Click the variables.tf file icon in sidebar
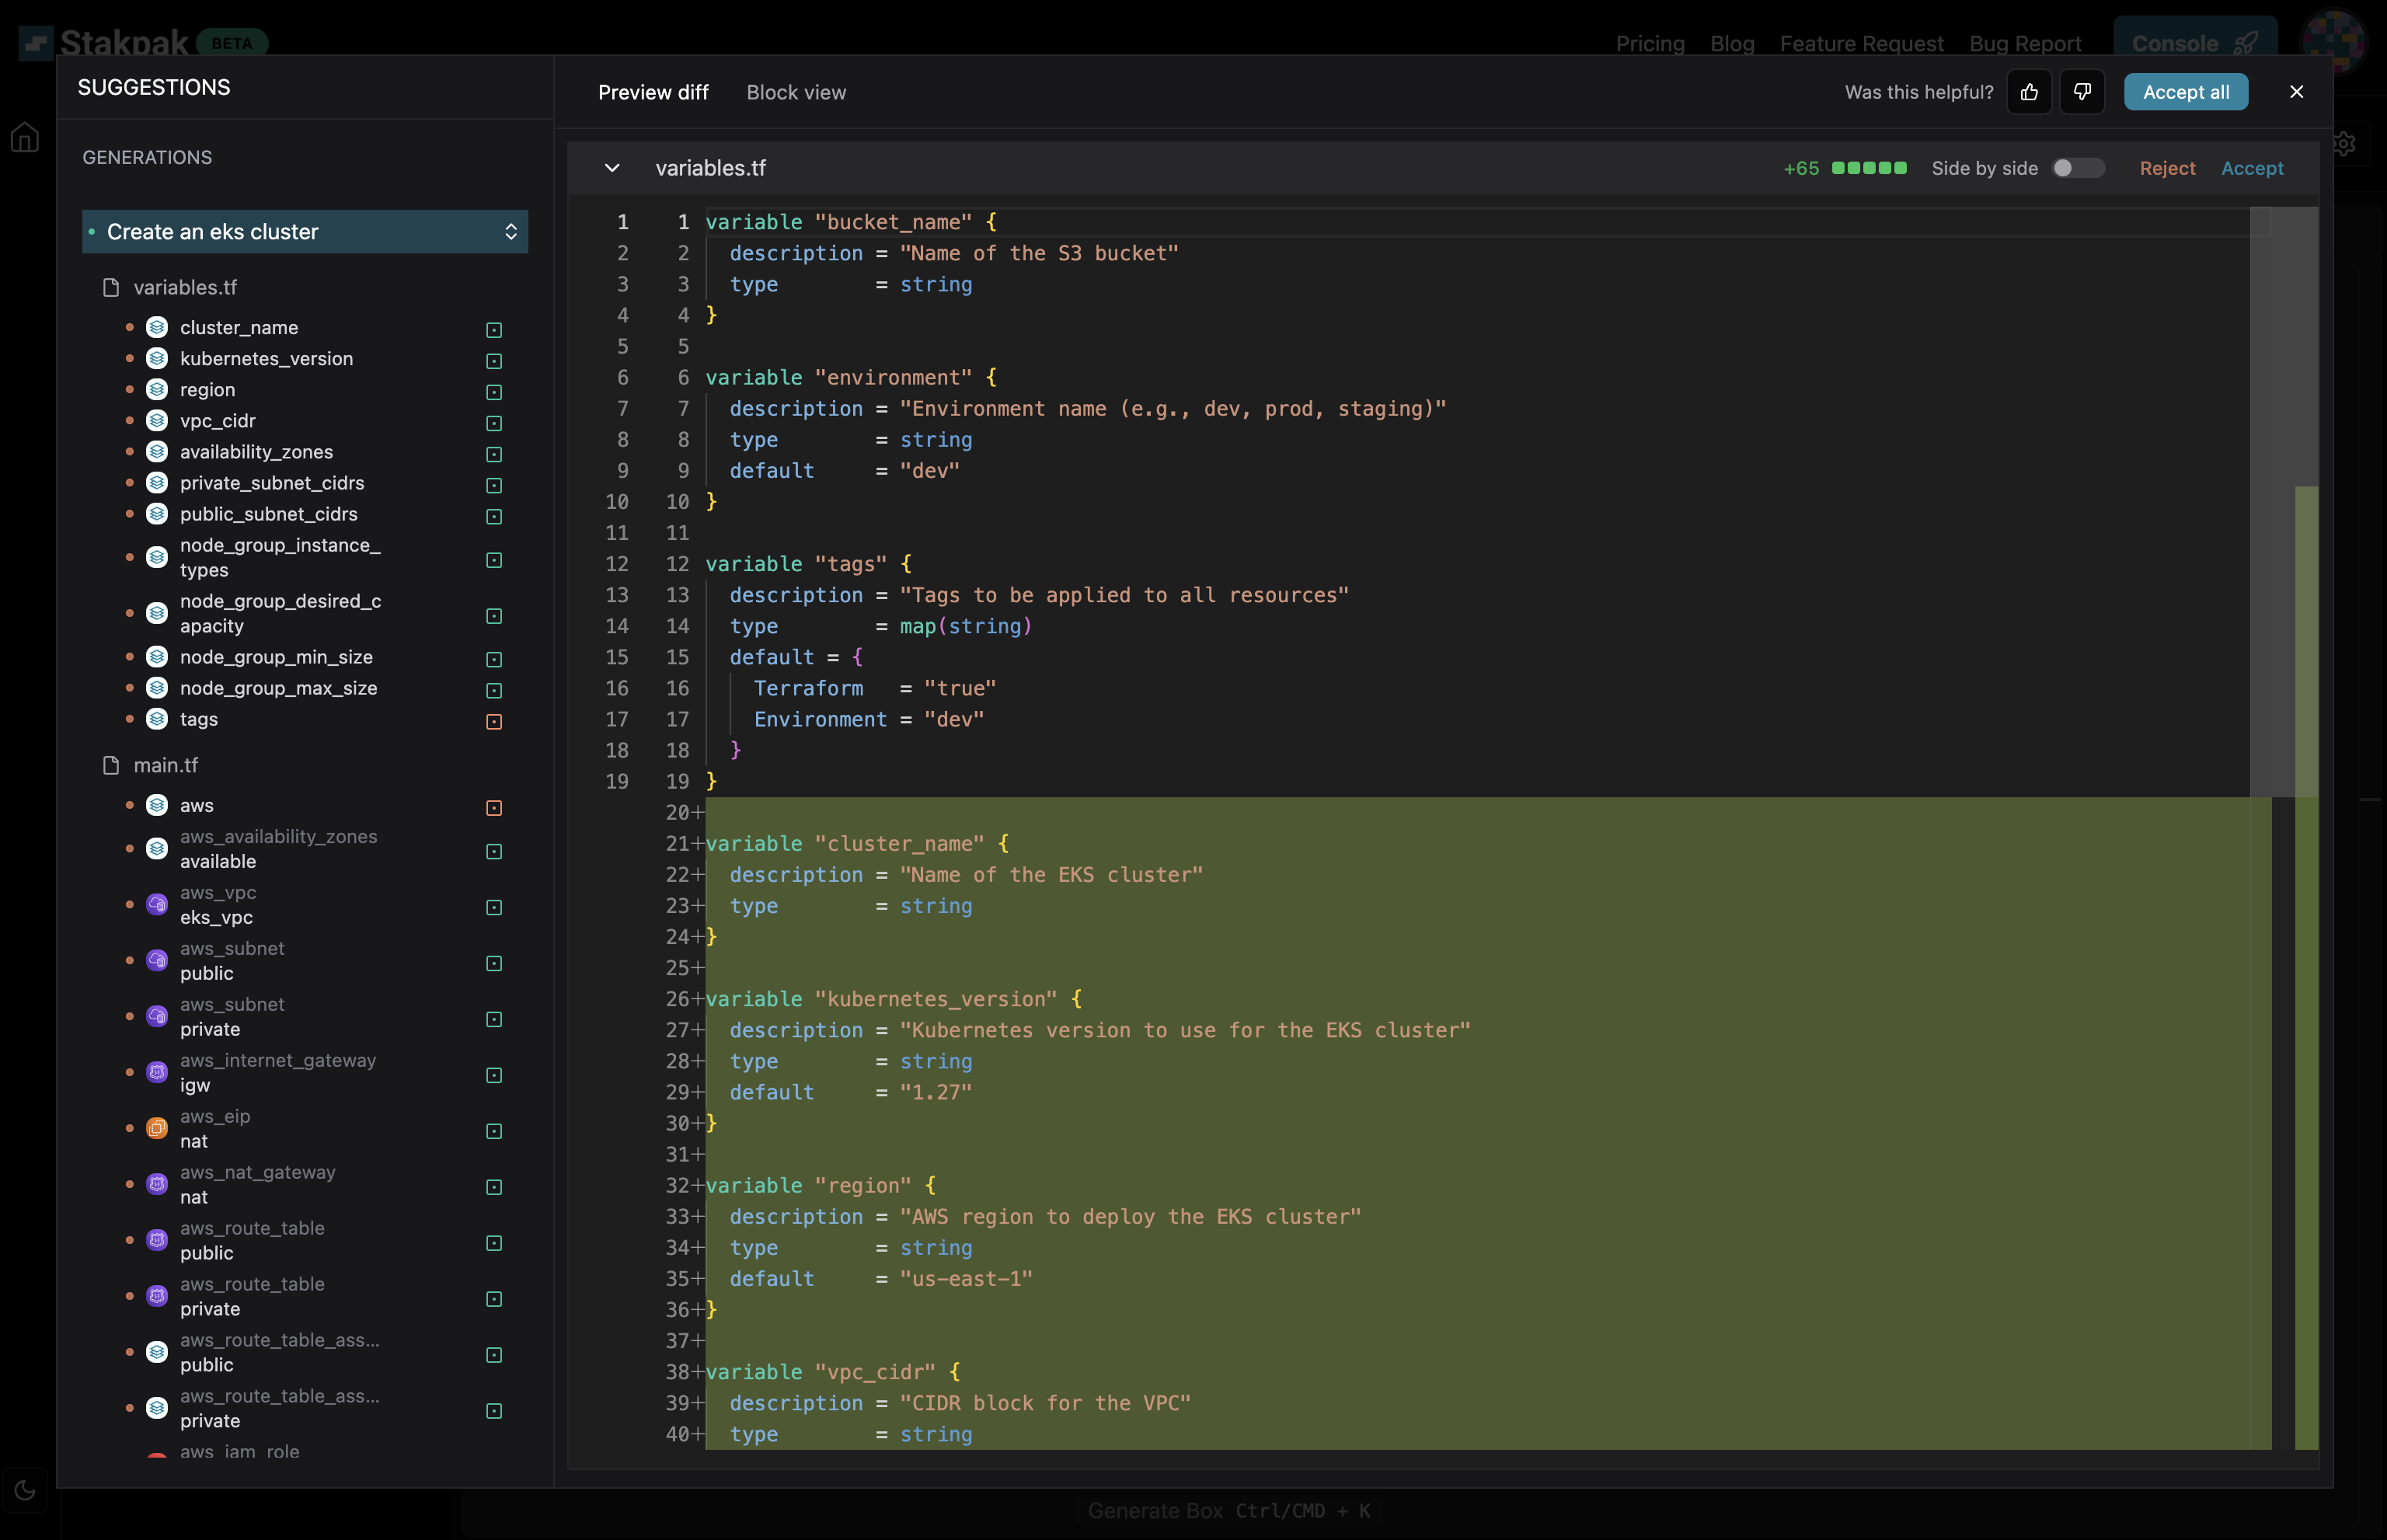The image size is (2387, 1540). tap(111, 287)
